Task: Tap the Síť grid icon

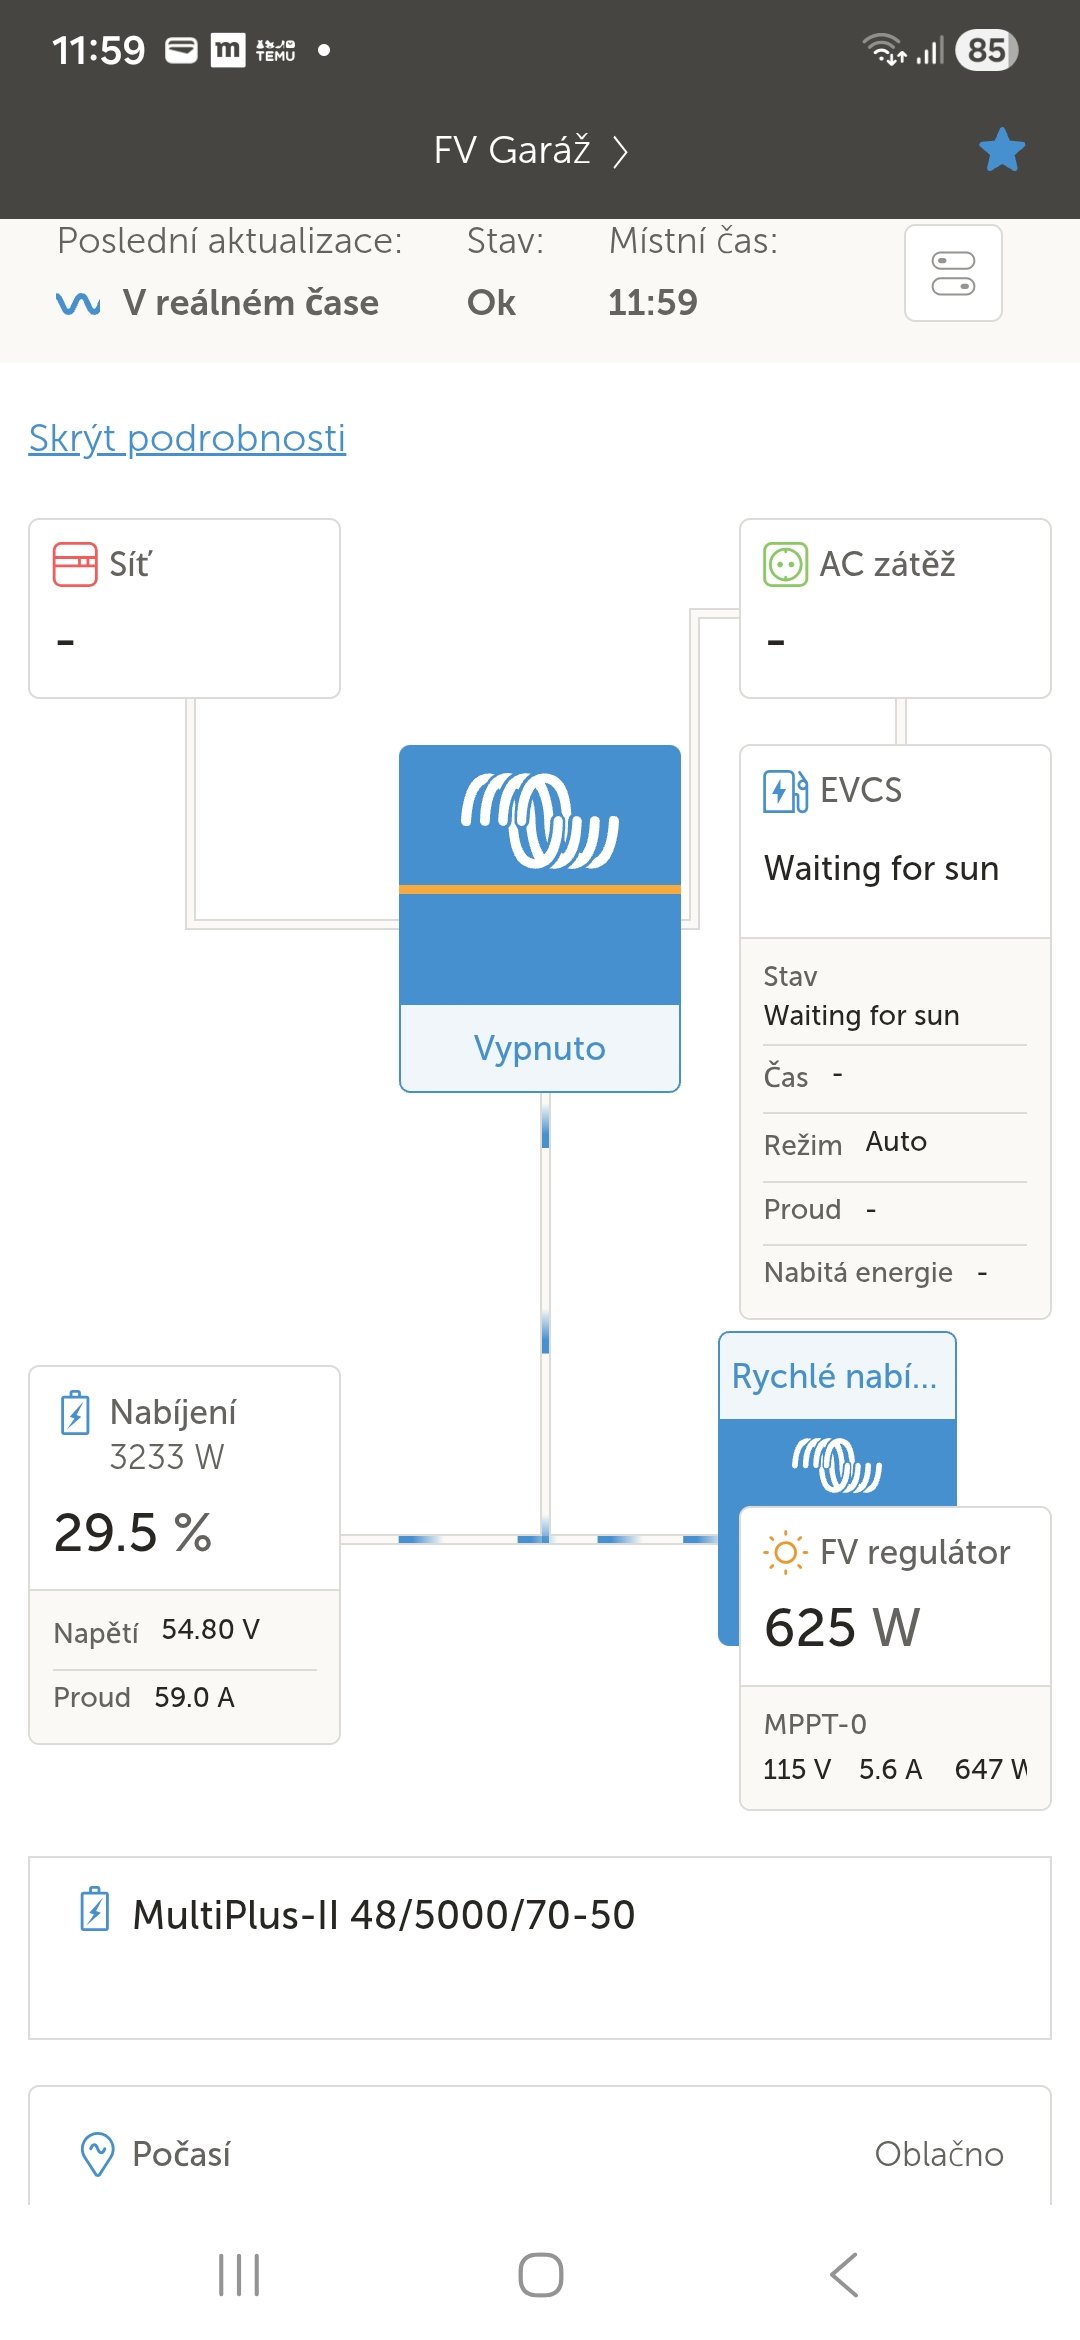Action: pos(75,564)
